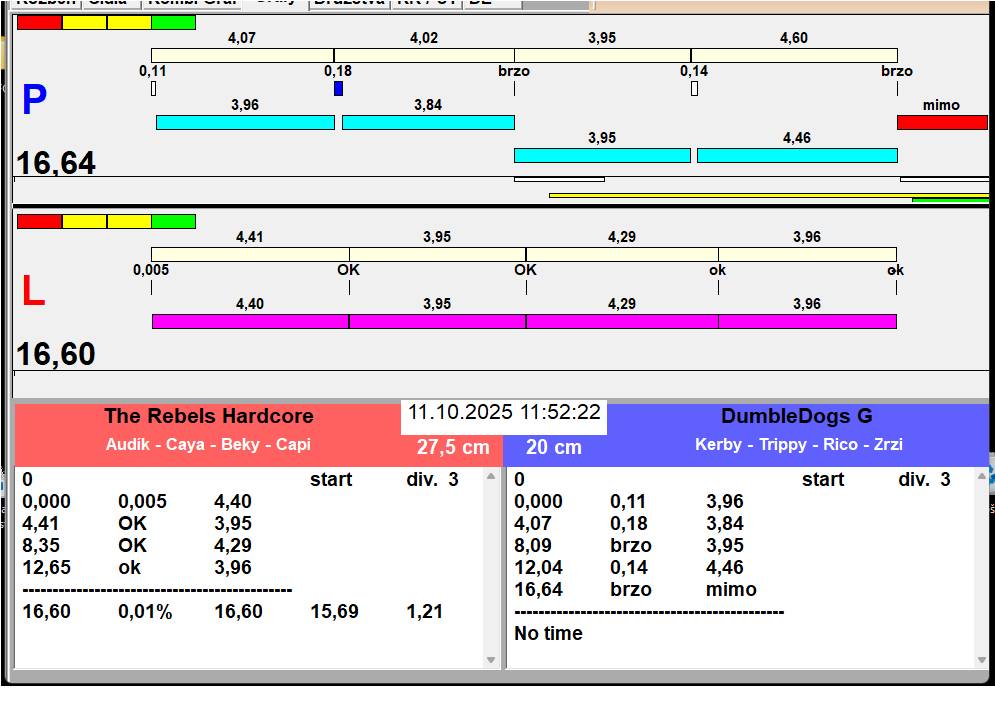Click the red start light in lane P
The width and height of the screenshot is (995, 716).
[x=39, y=22]
